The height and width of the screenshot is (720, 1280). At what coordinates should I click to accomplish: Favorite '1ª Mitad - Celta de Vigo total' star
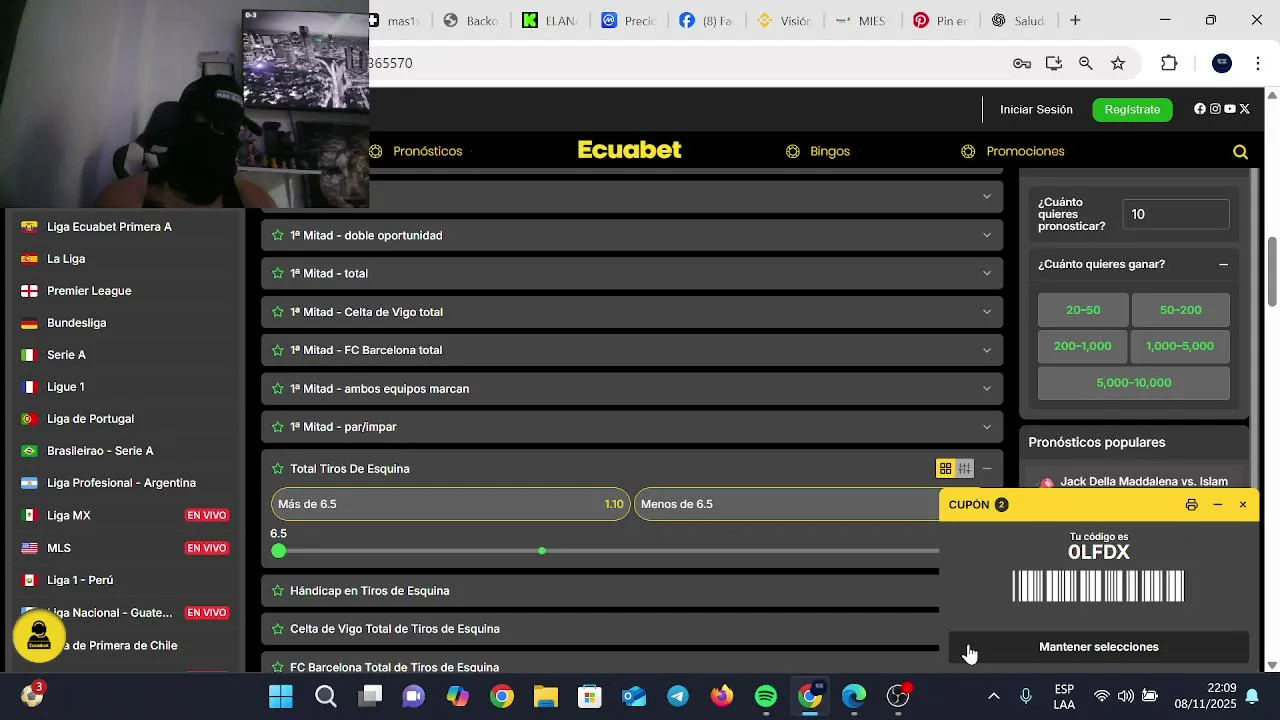tap(278, 312)
